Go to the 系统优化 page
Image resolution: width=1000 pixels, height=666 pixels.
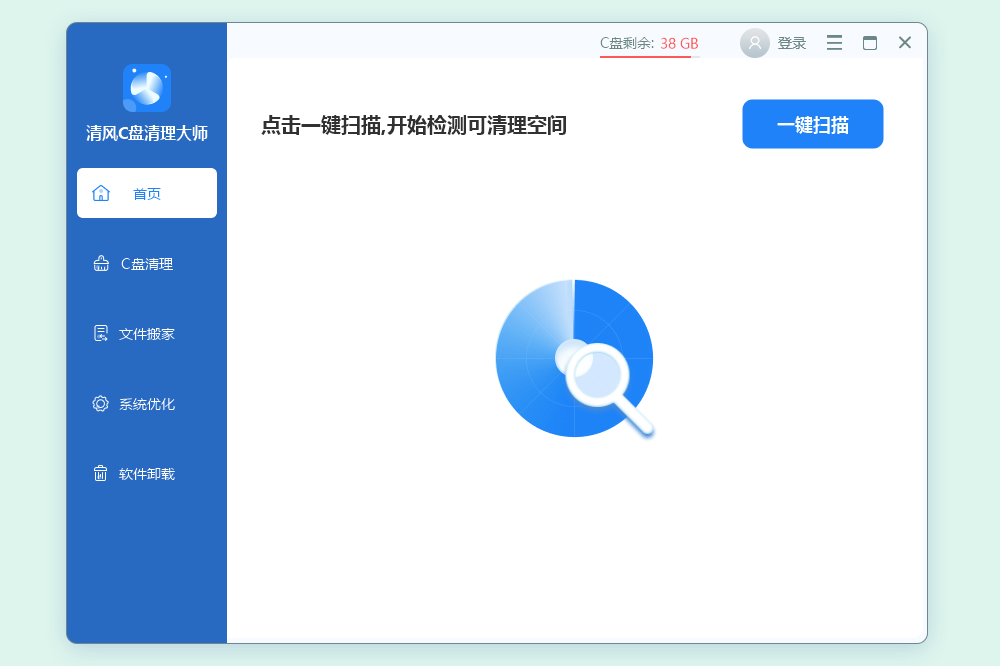pos(147,404)
